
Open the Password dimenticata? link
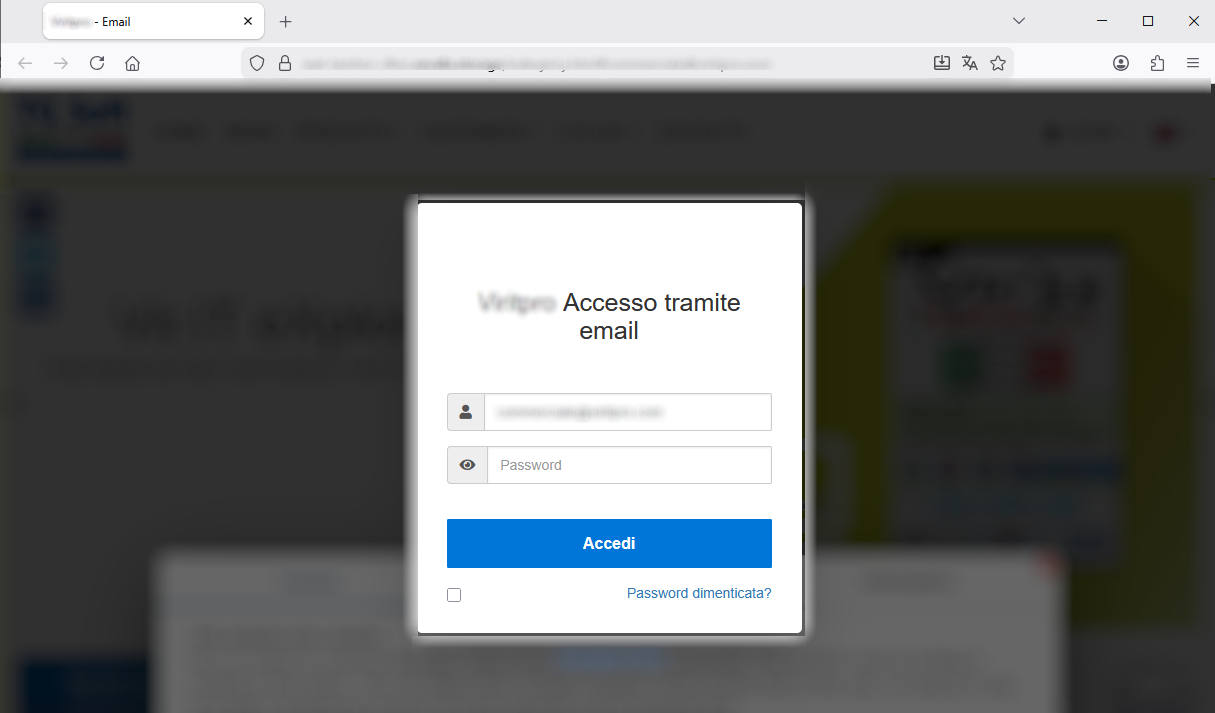pos(699,593)
